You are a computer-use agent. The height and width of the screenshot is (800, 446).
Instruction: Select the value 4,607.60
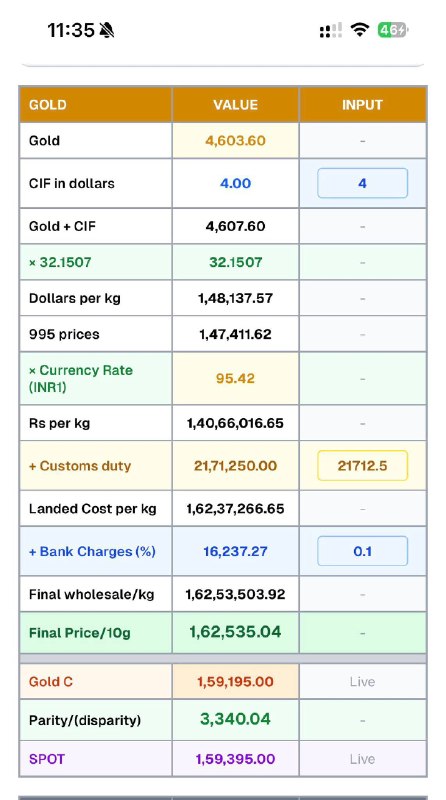coord(235,226)
